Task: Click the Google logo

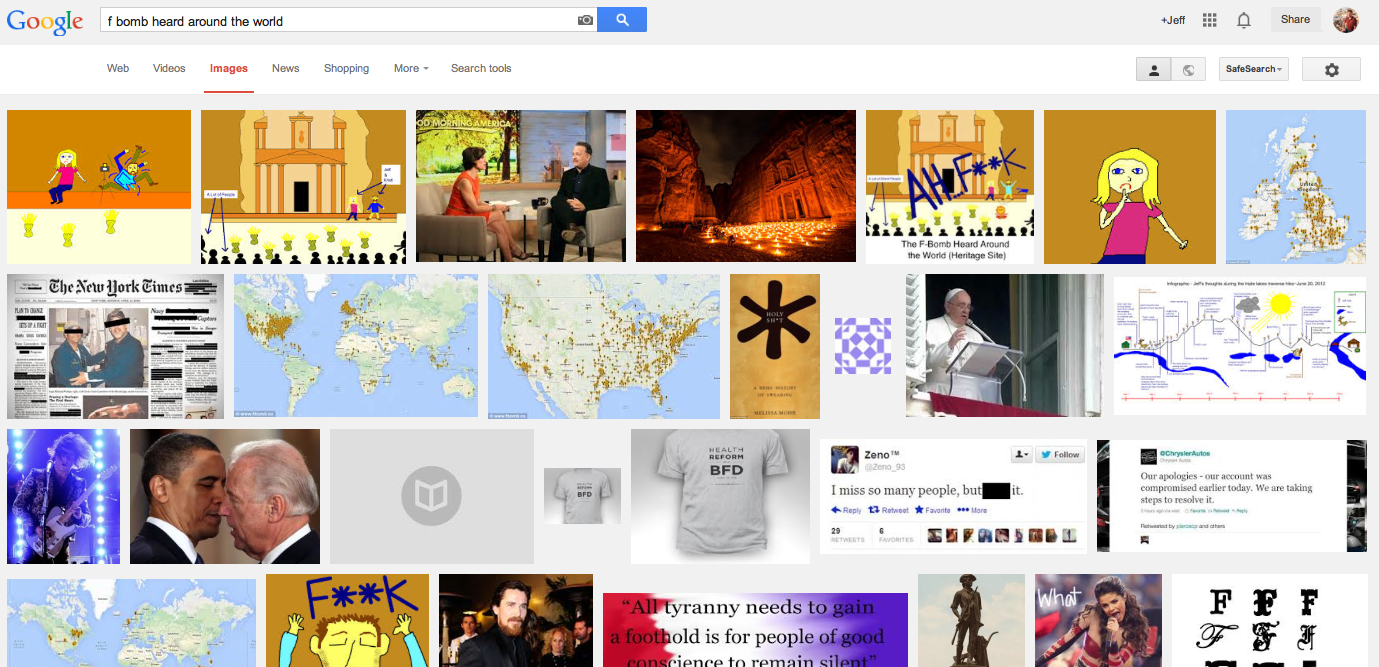Action: point(45,21)
